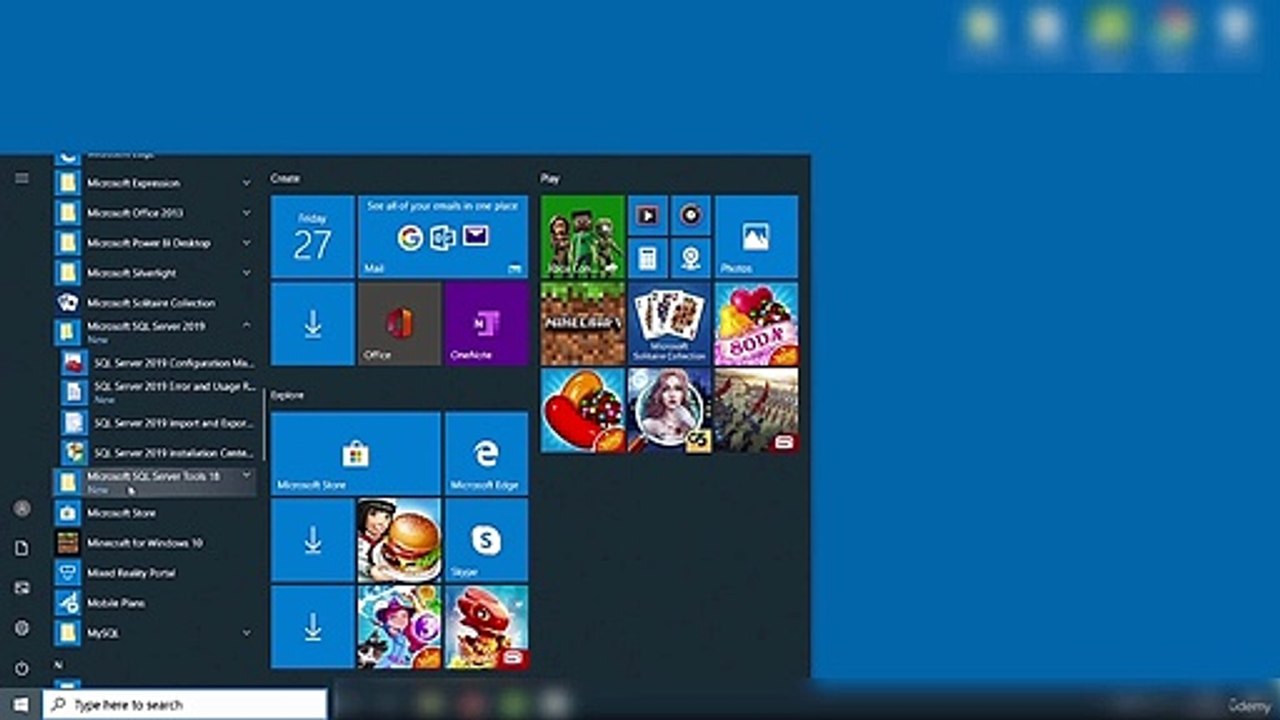Open the Groove Music small tile
1280x720 pixels.
[x=691, y=215]
